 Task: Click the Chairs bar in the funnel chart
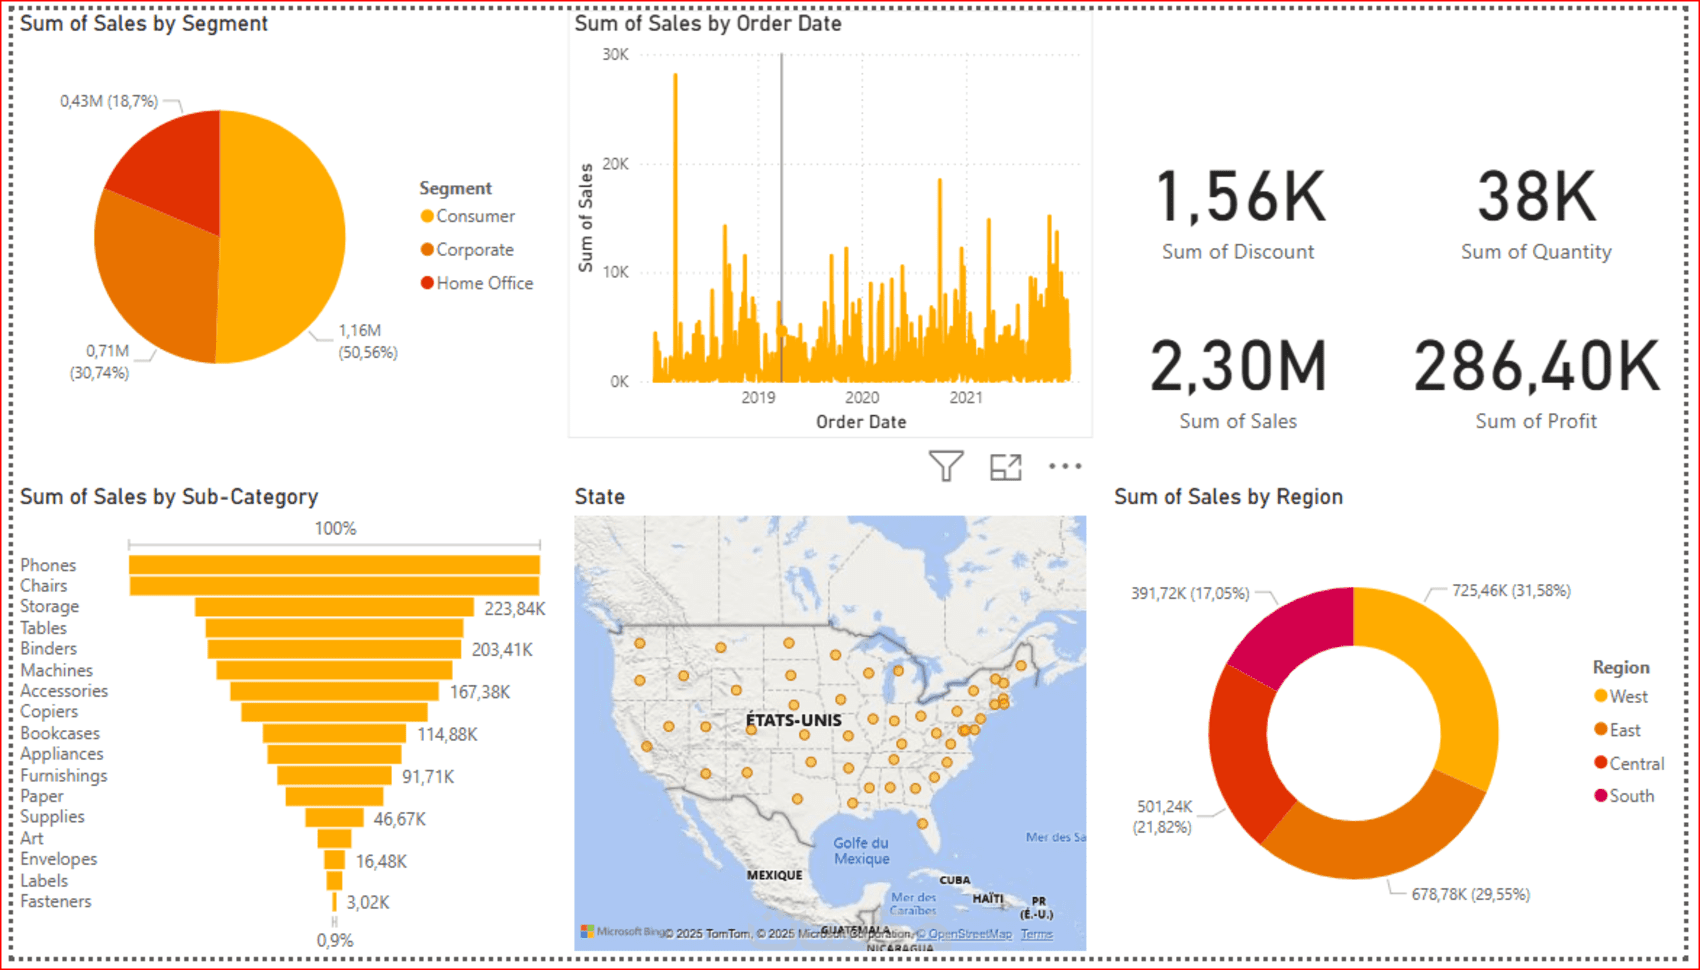pyautogui.click(x=334, y=586)
